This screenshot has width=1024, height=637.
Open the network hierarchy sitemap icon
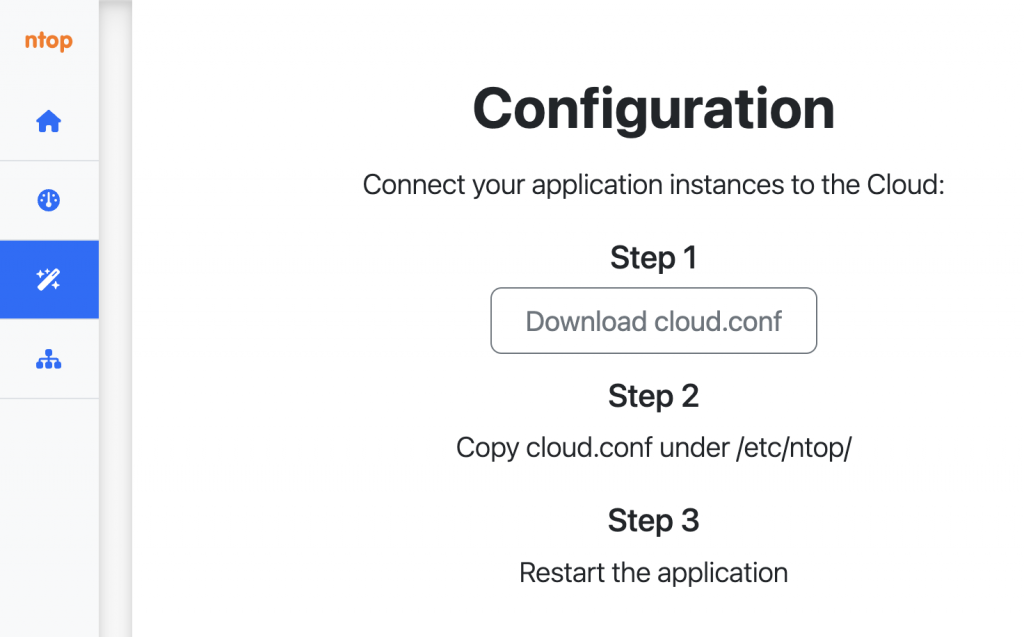coord(48,359)
